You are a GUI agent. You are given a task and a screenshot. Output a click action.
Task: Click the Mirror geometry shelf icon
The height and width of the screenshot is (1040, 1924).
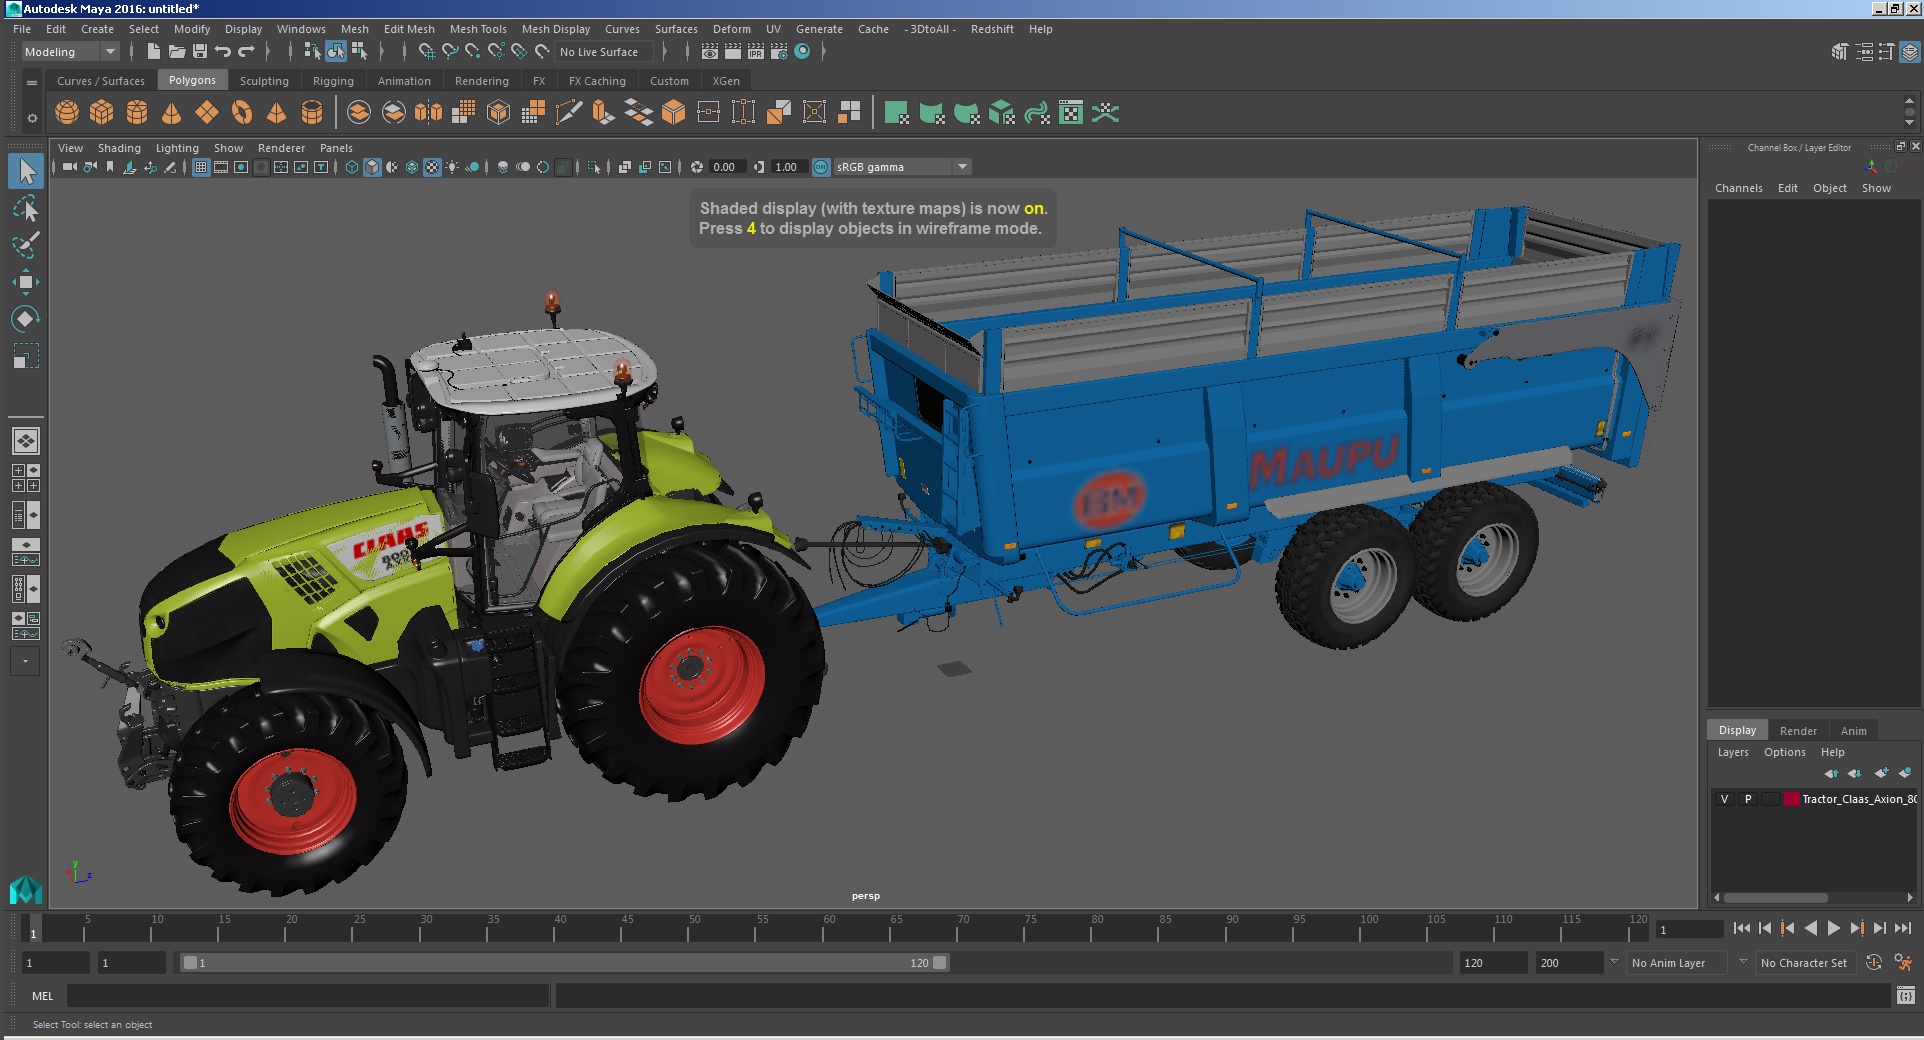point(428,112)
